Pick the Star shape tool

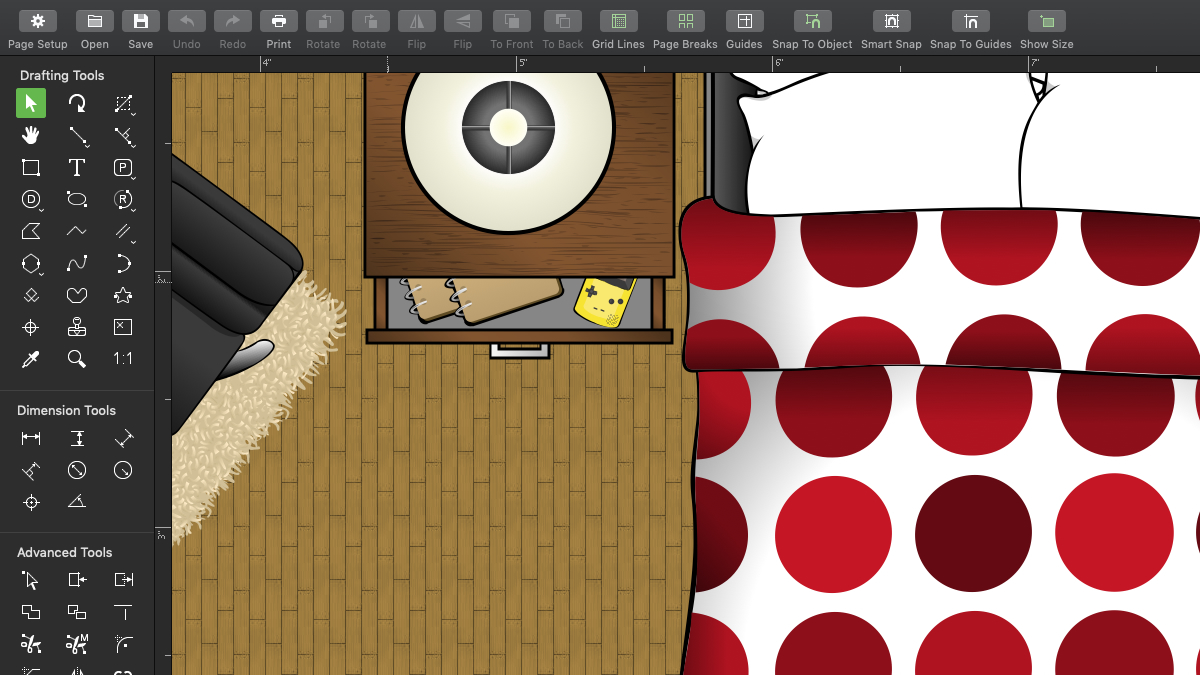coord(123,295)
